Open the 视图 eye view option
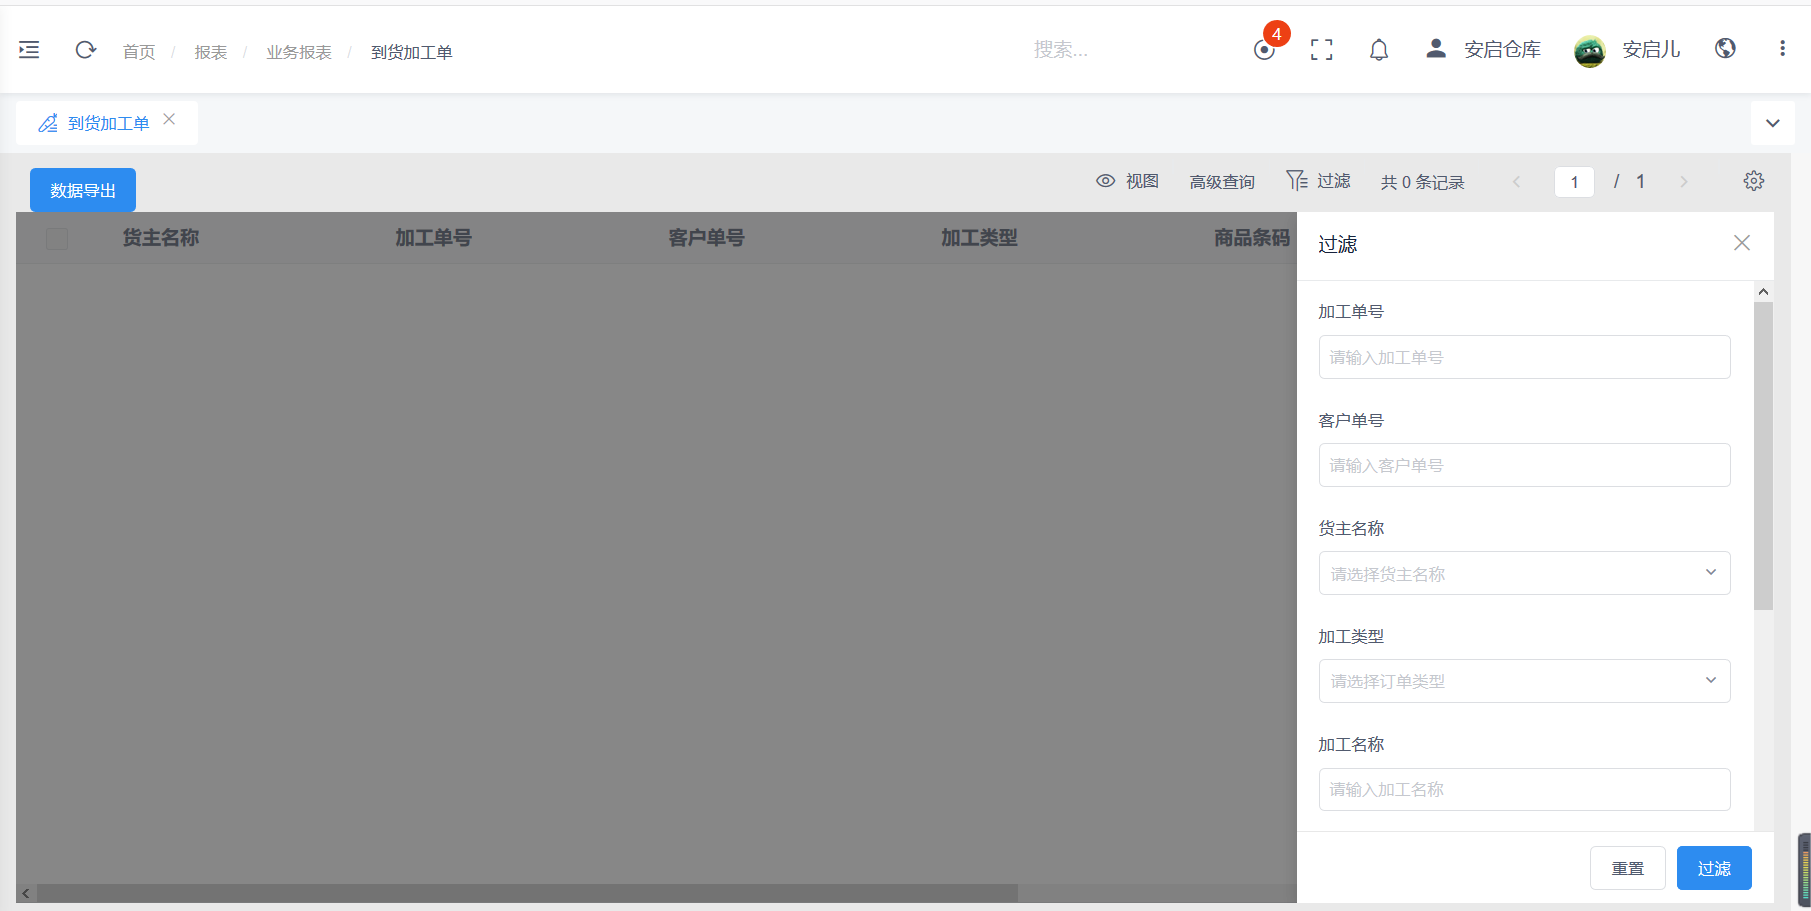Screen dimensions: 1811x911 click(x=1127, y=181)
